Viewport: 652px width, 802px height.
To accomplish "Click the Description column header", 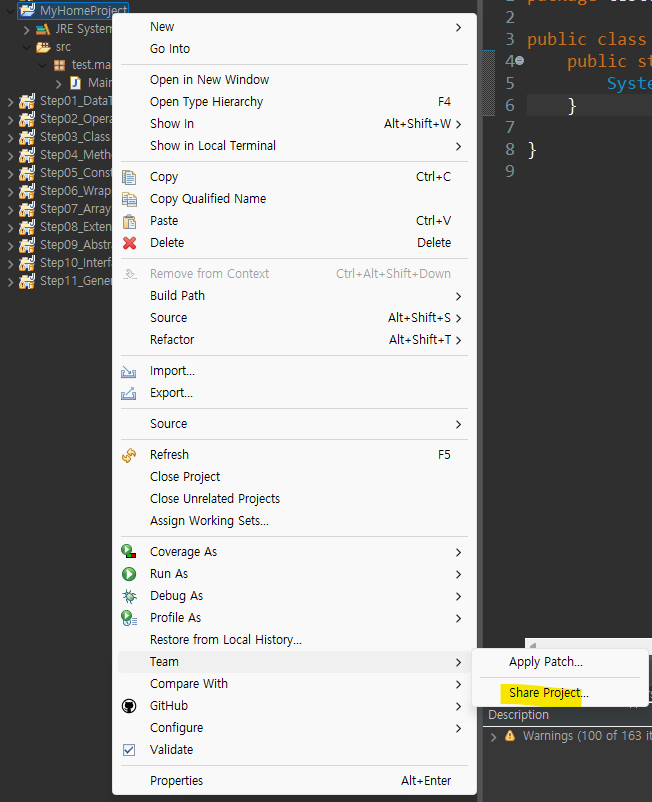I will (518, 715).
